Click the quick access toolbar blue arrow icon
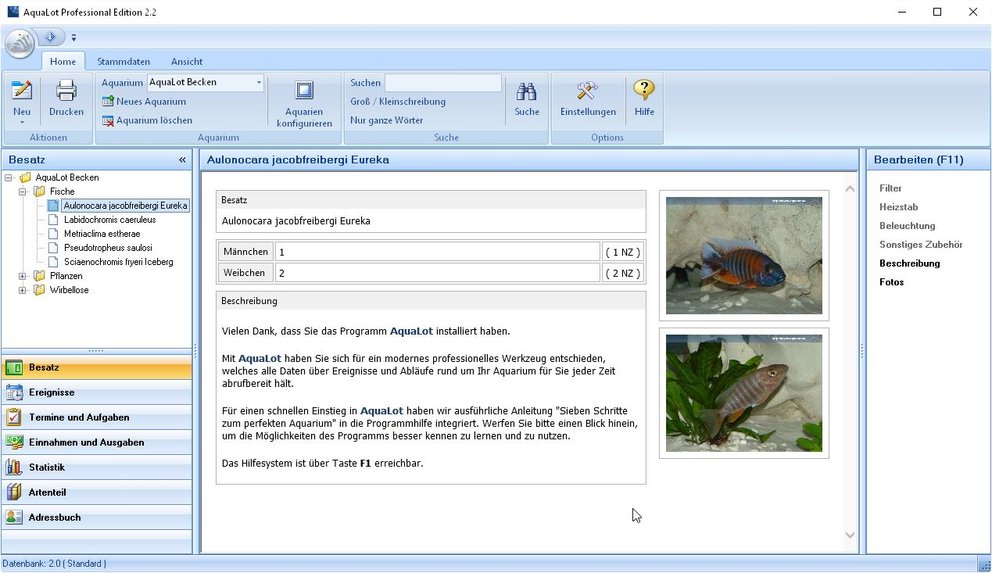Screen dimensions: 992x573 [x=51, y=37]
